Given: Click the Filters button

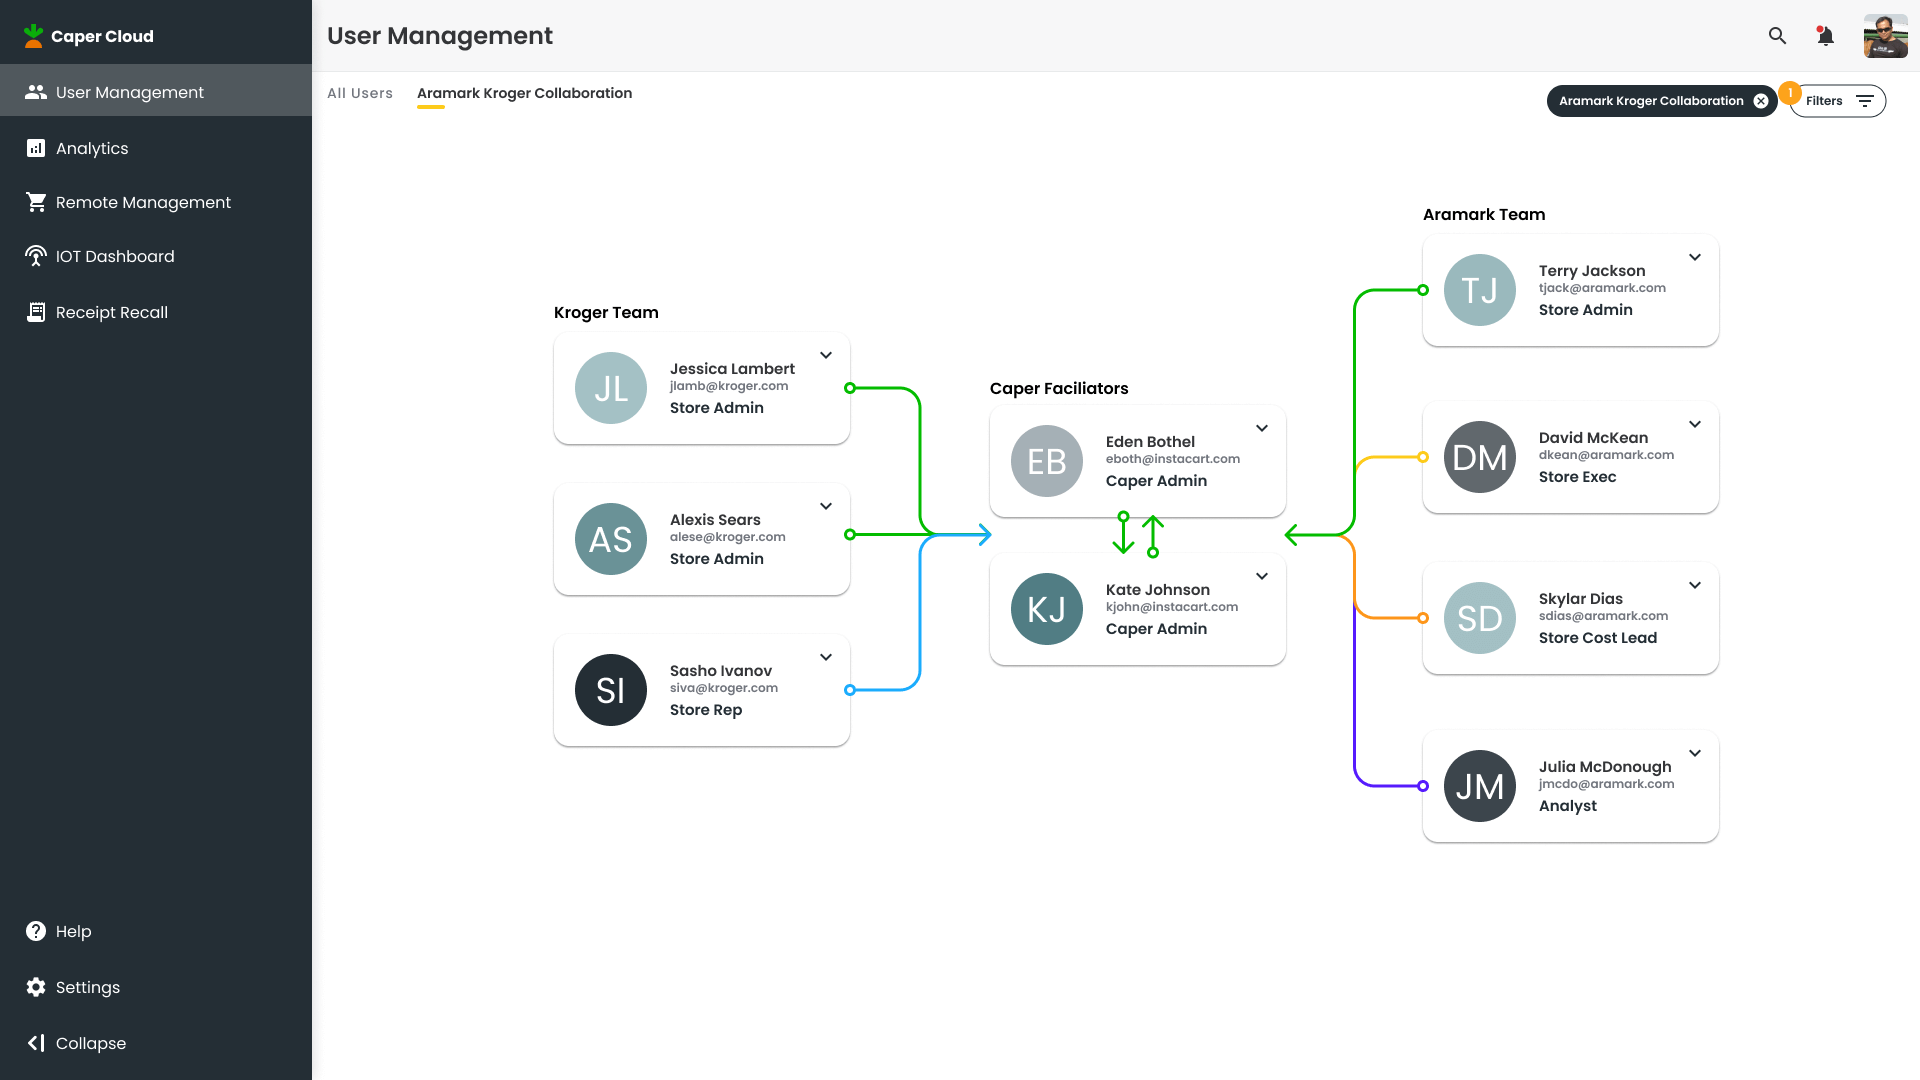Looking at the screenshot, I should [x=1838, y=101].
